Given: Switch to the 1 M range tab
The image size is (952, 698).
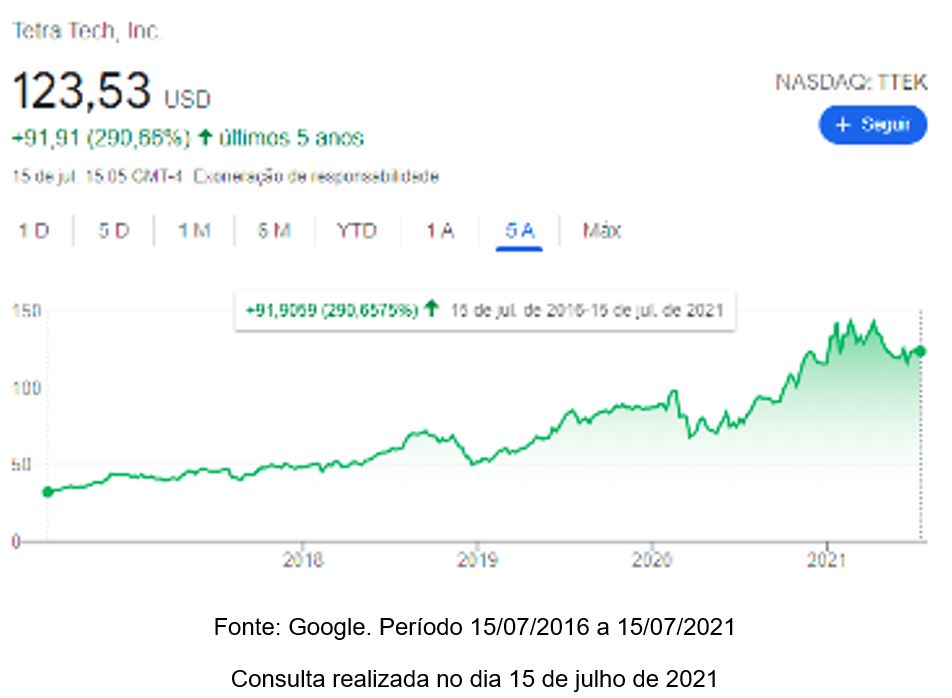Looking at the screenshot, I should [x=194, y=231].
